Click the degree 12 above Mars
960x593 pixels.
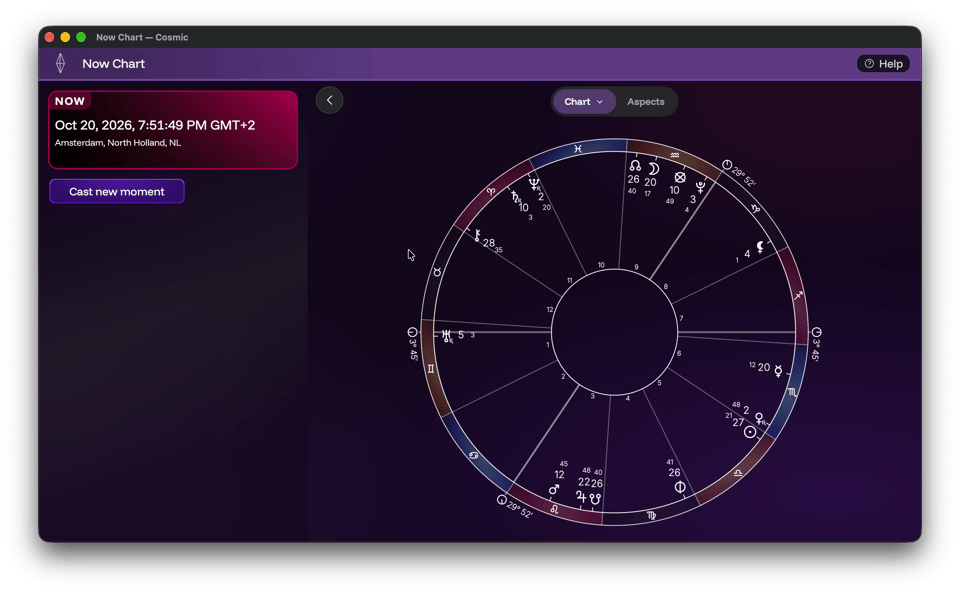coord(559,475)
